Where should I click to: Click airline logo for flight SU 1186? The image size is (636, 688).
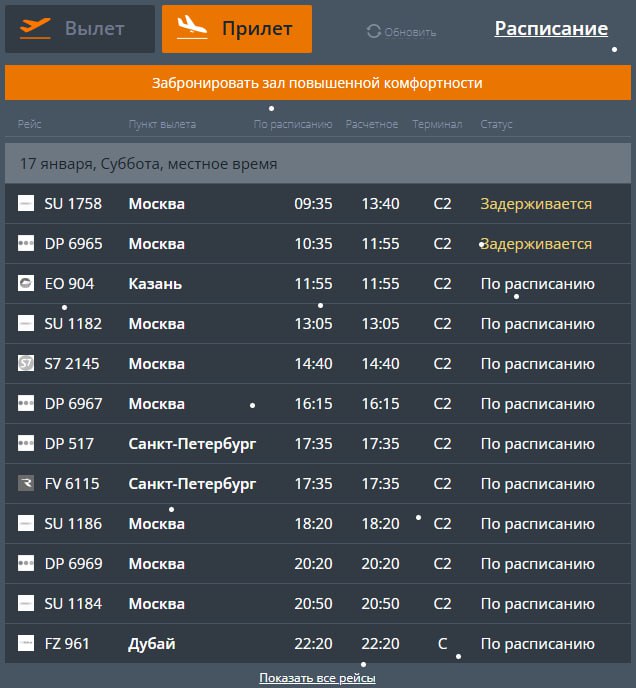(26, 524)
